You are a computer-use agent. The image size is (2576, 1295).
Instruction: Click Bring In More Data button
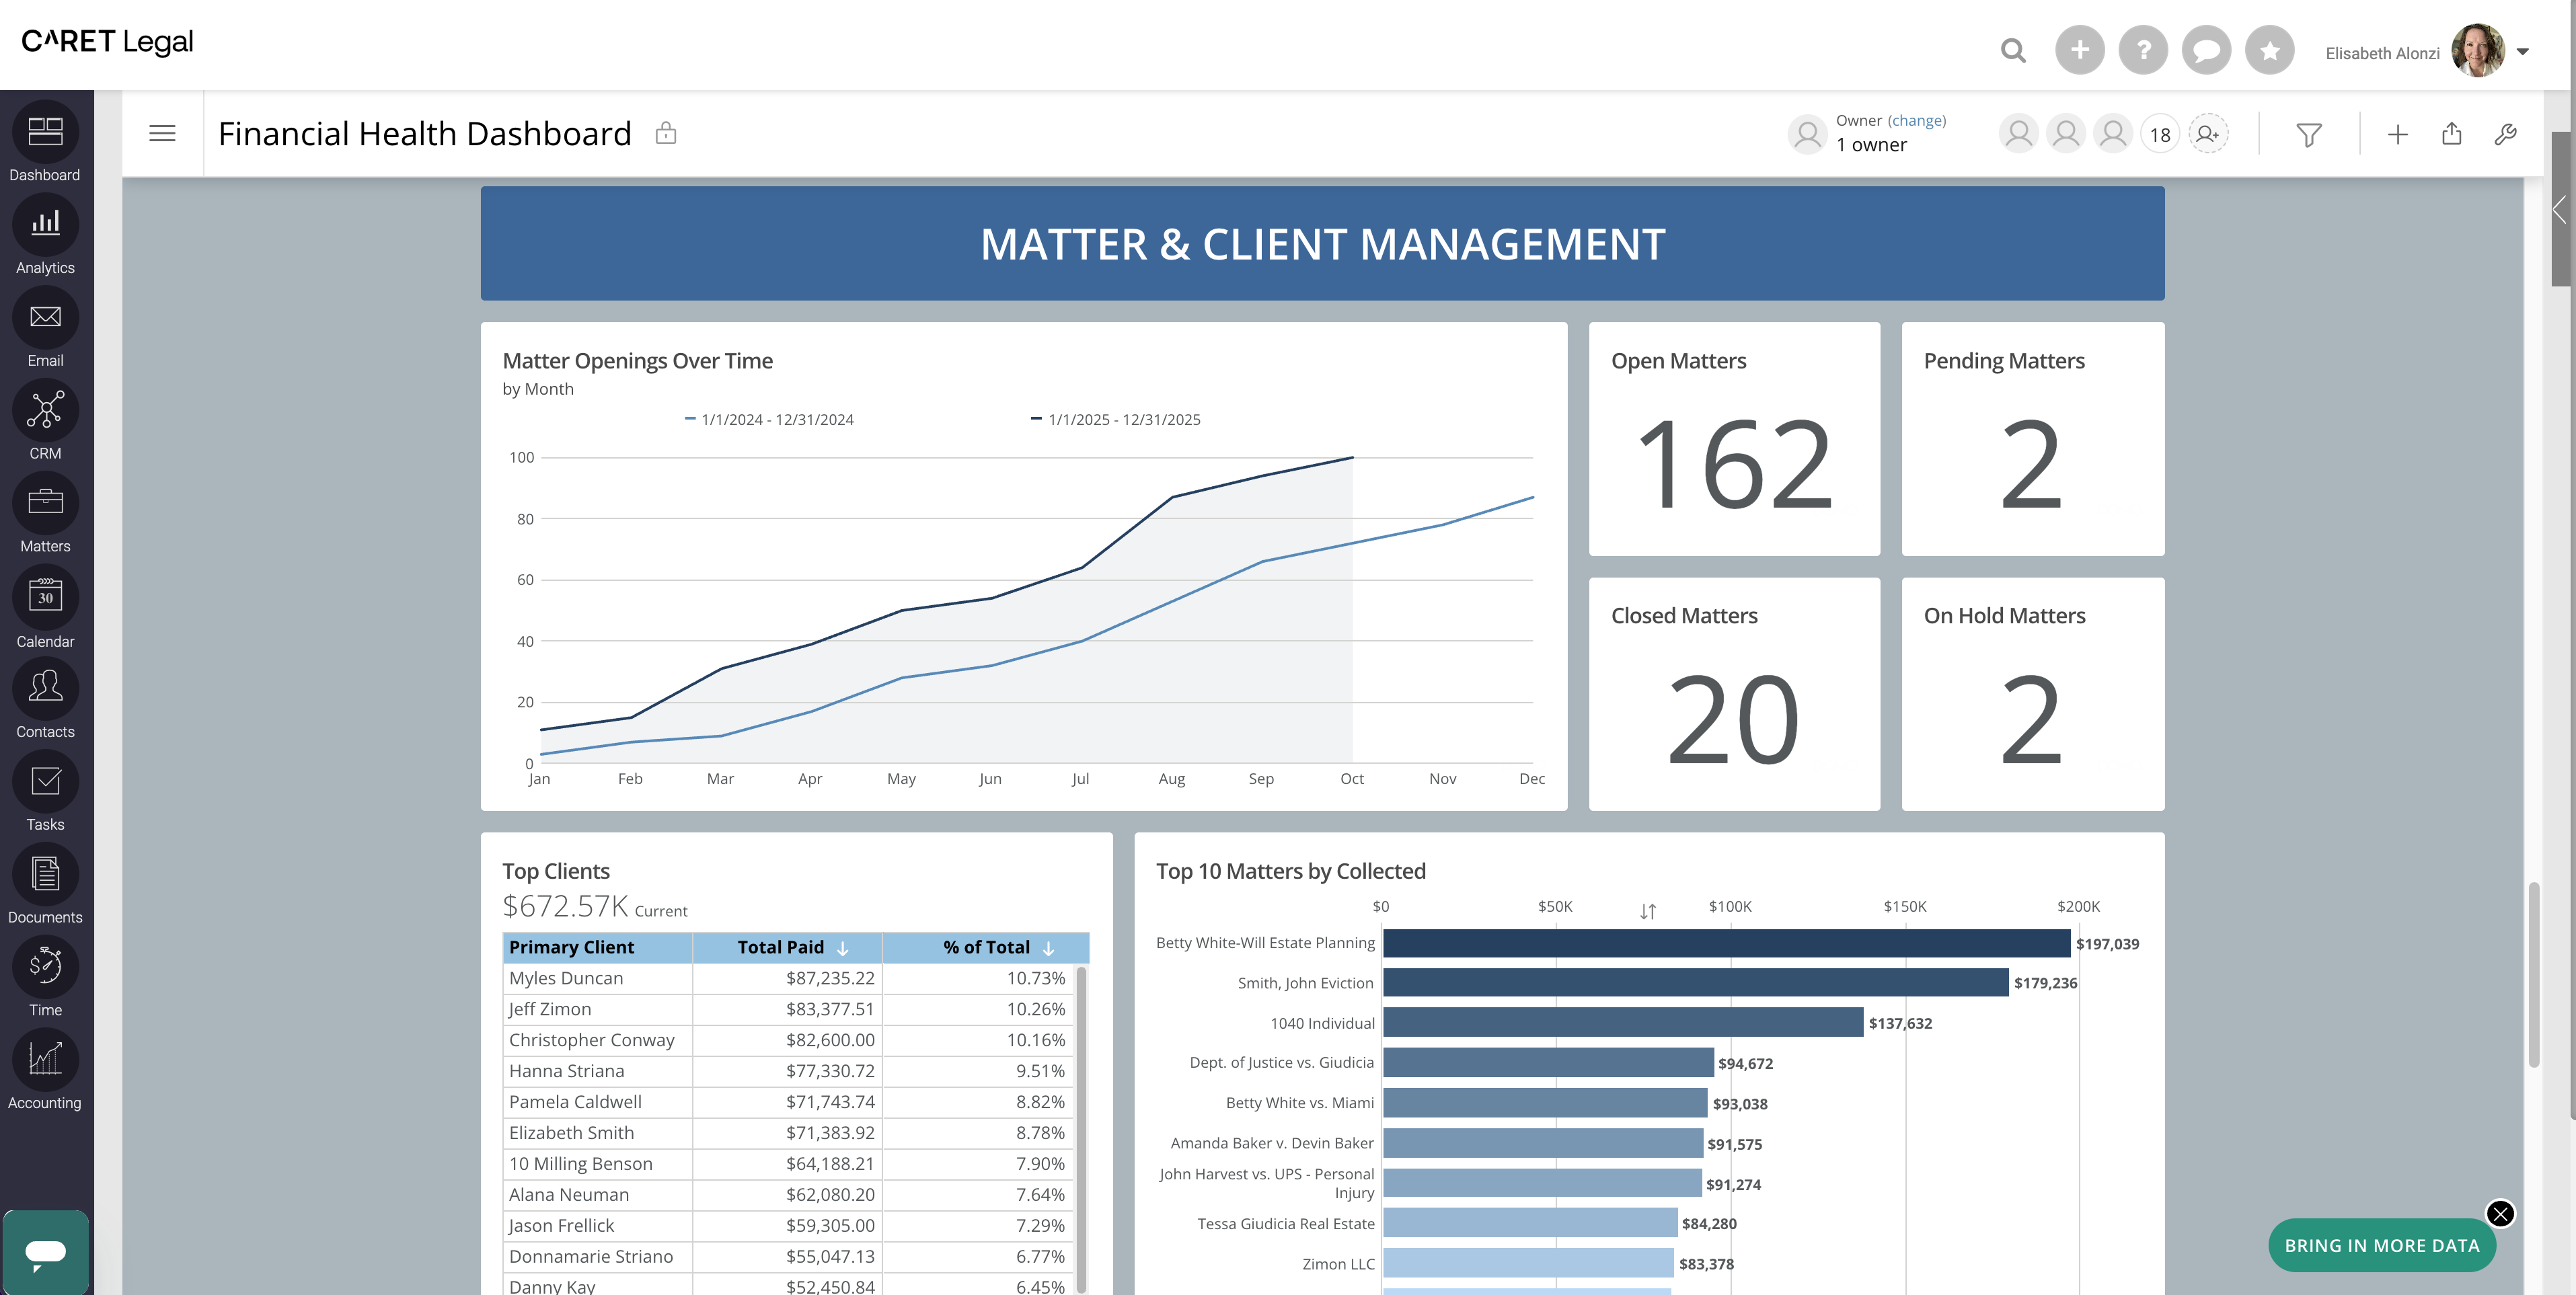click(x=2381, y=1245)
